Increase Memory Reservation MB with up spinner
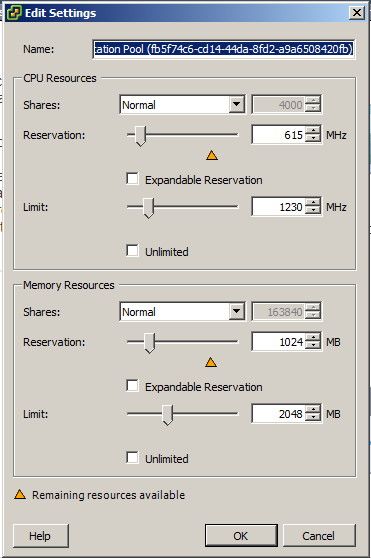Viewport: 371px width, 558px height. coord(313,338)
